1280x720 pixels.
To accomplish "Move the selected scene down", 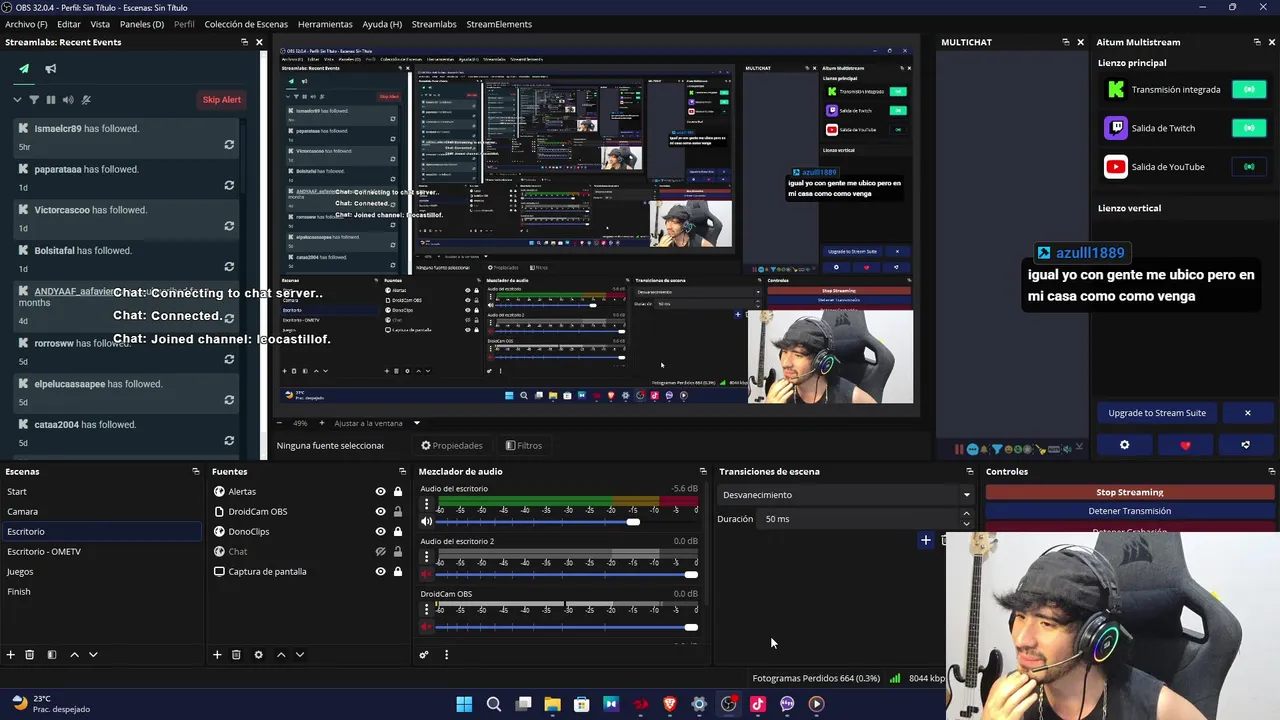I will tap(93, 655).
